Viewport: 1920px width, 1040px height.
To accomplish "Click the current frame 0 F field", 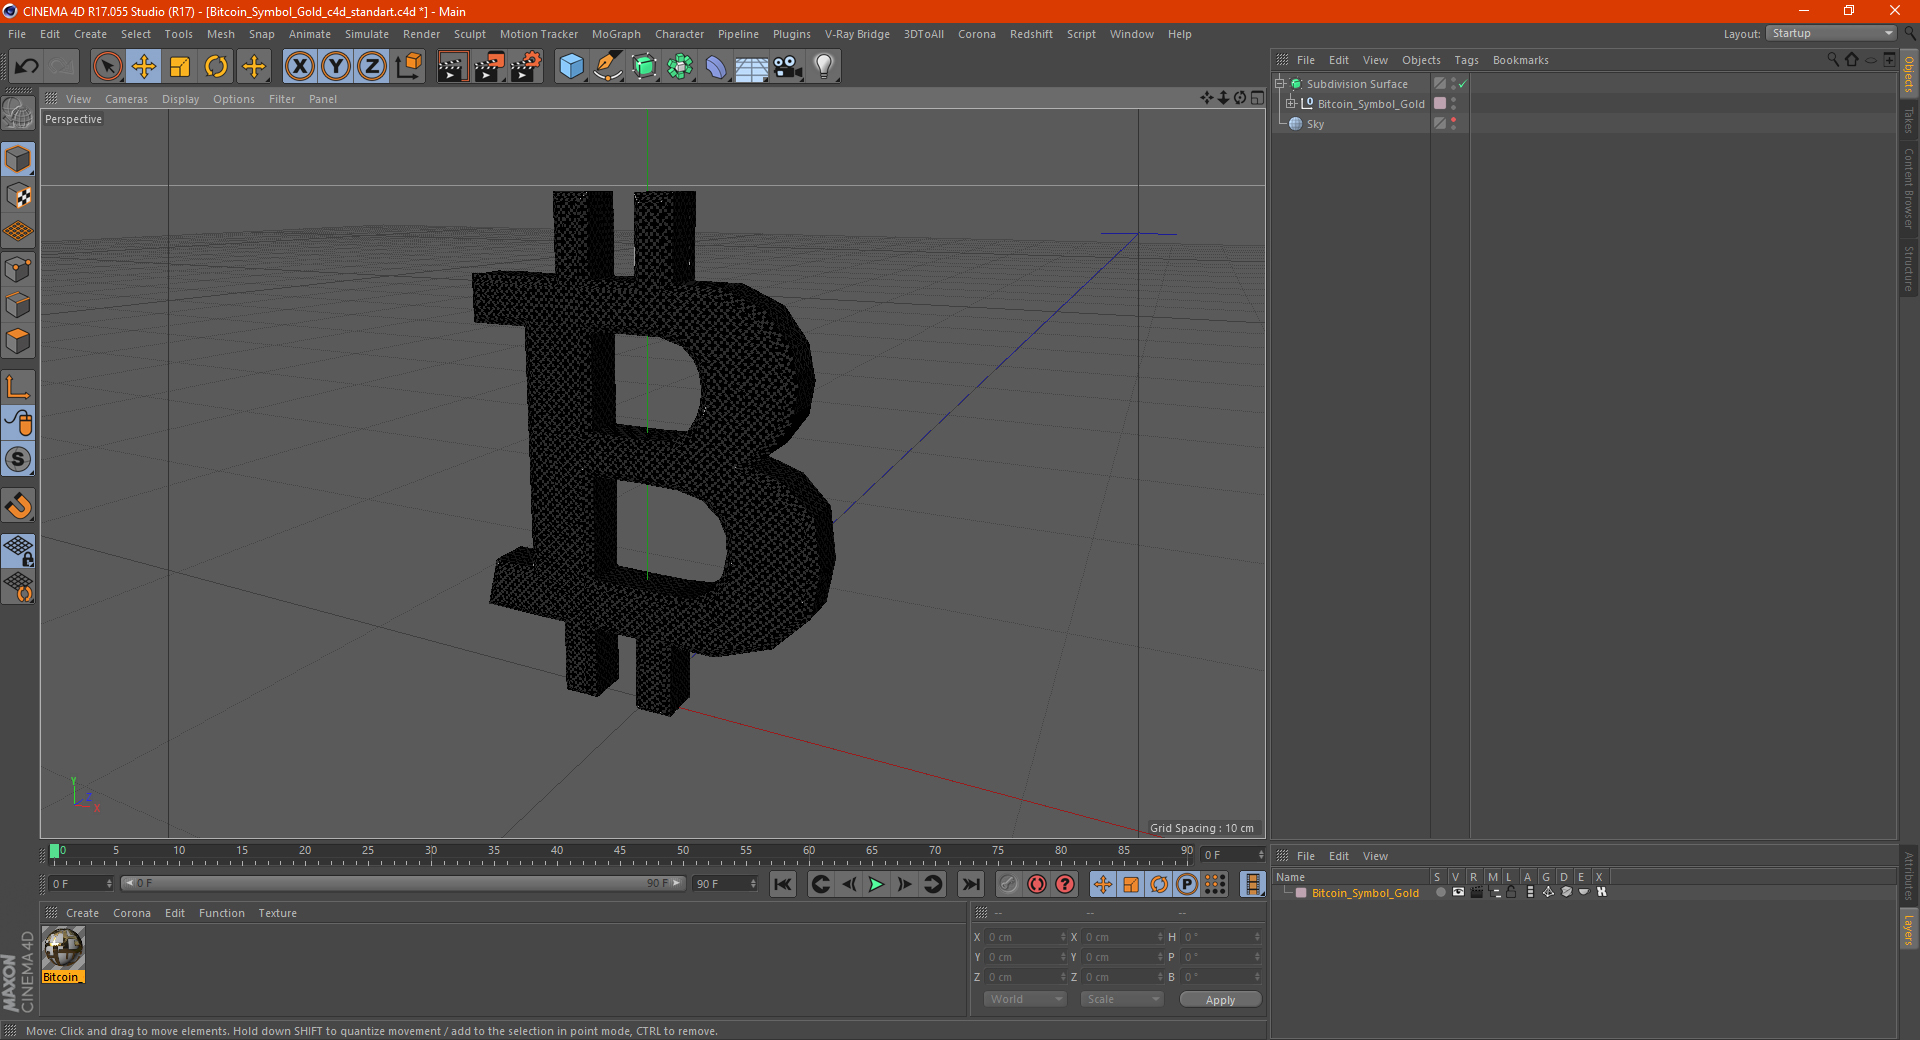I will [x=81, y=884].
